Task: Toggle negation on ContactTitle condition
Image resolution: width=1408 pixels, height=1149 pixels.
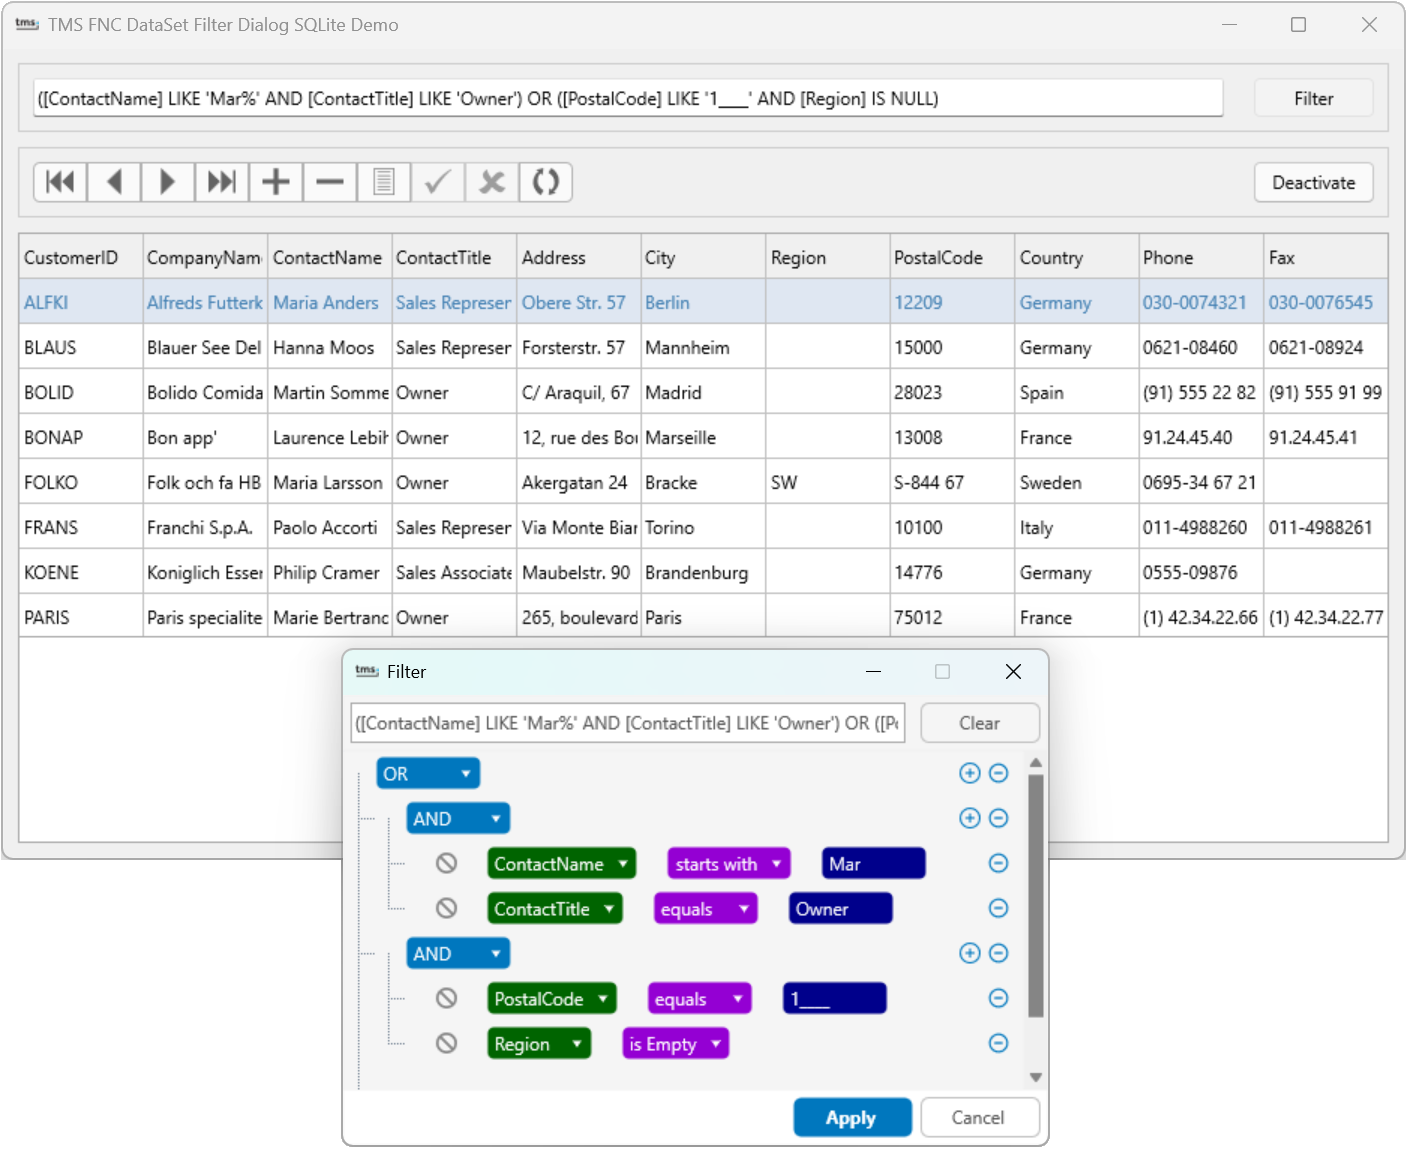Action: [447, 908]
